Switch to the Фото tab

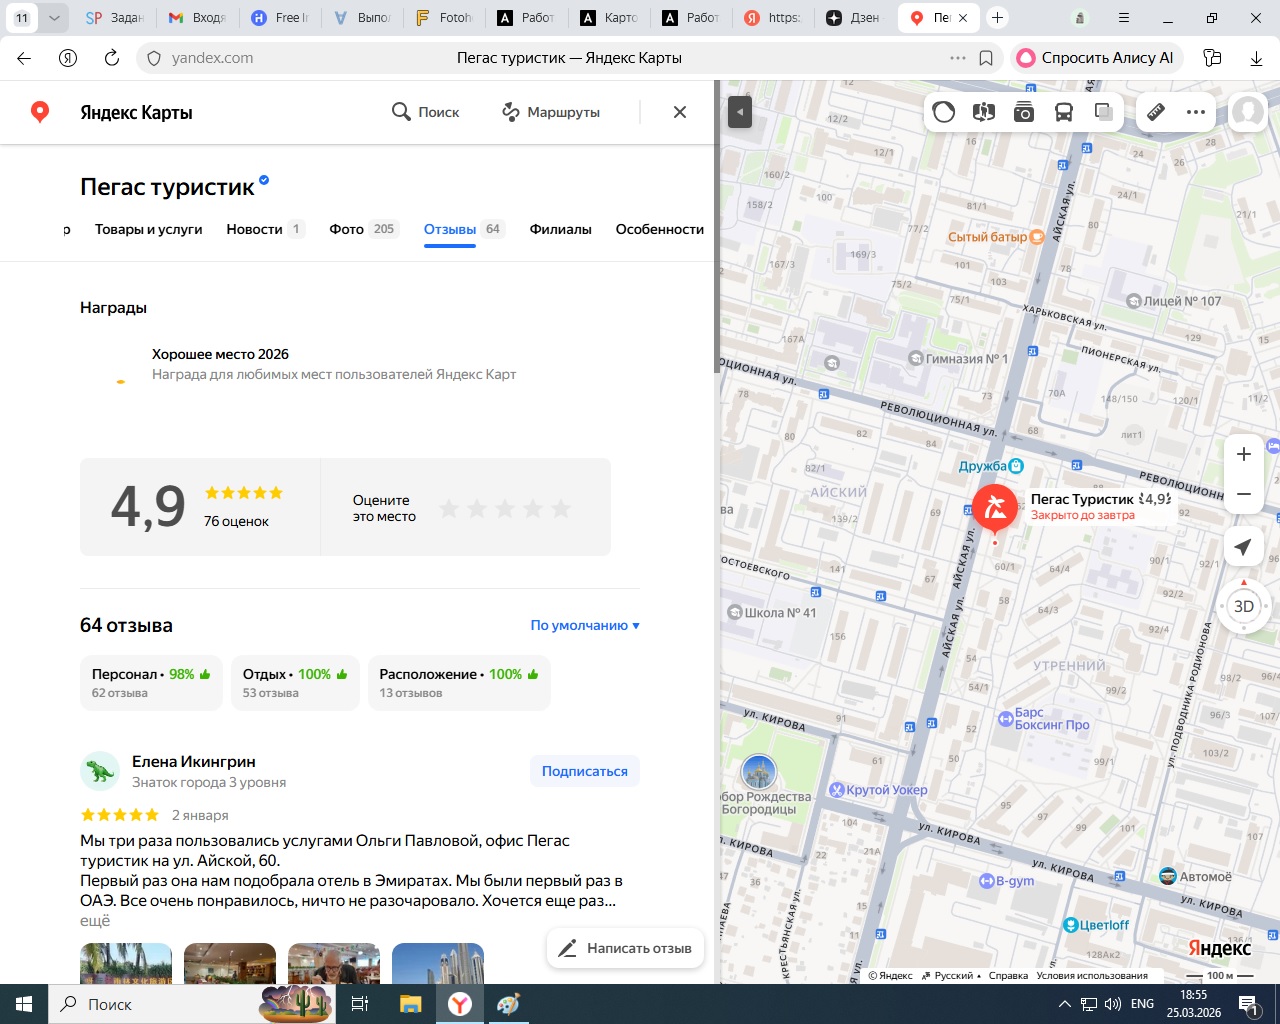[x=347, y=229]
